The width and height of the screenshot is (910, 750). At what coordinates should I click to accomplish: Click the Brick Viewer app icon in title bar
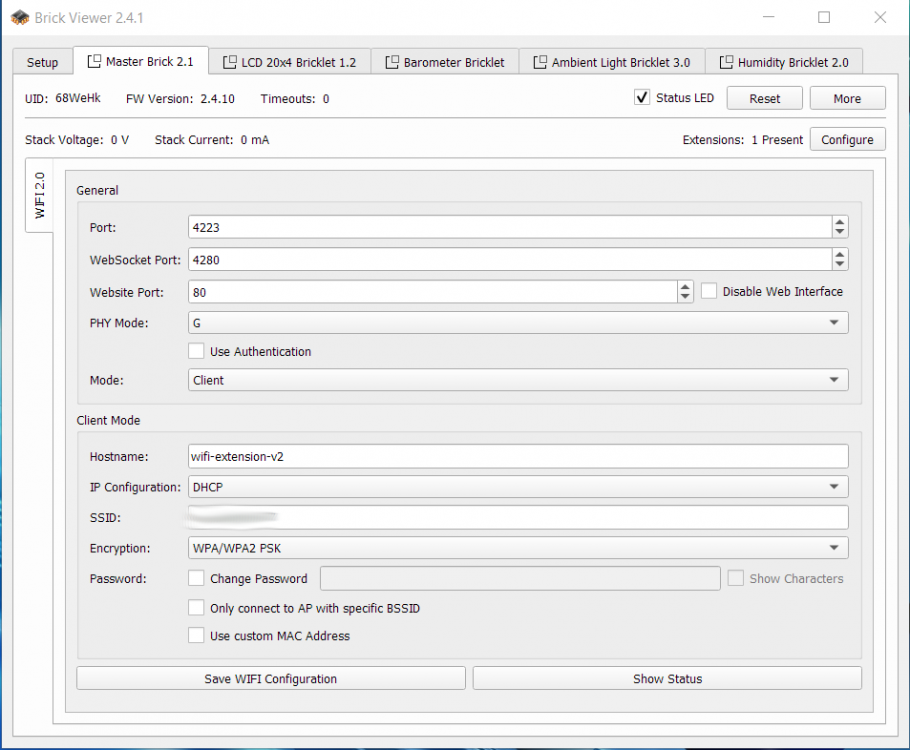point(19,17)
